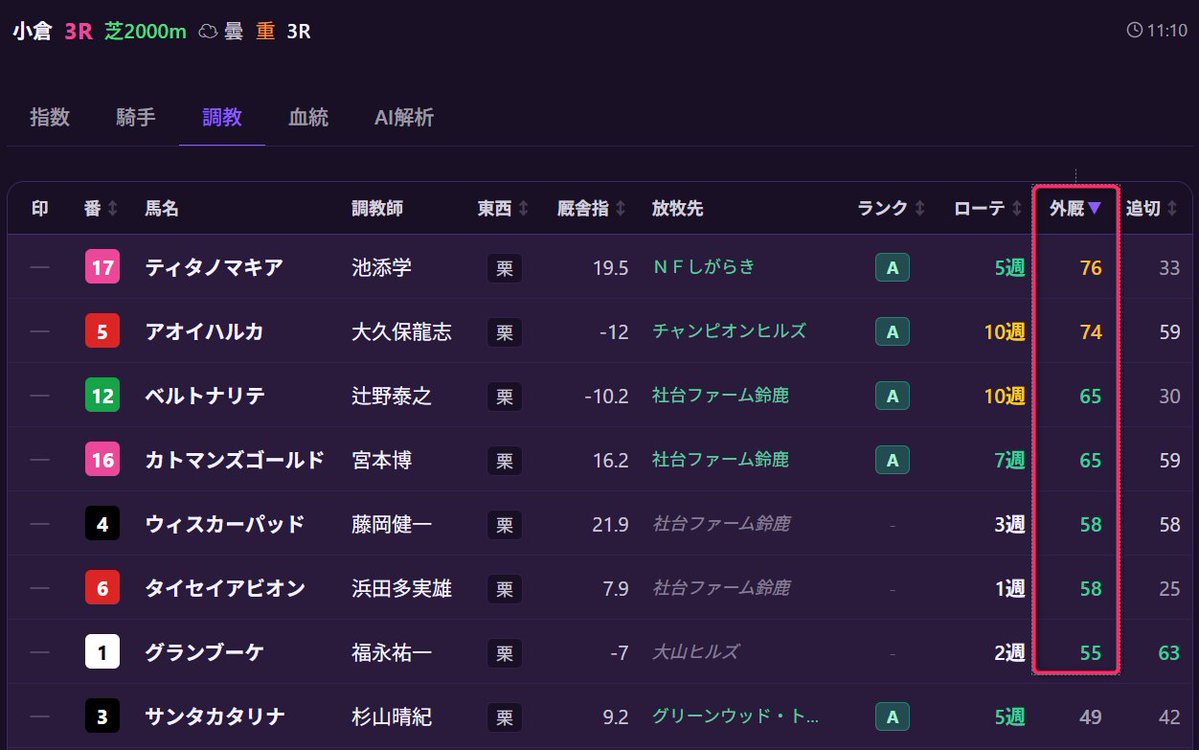Open horse アオイハルカ
The height and width of the screenshot is (750, 1199).
(x=204, y=332)
